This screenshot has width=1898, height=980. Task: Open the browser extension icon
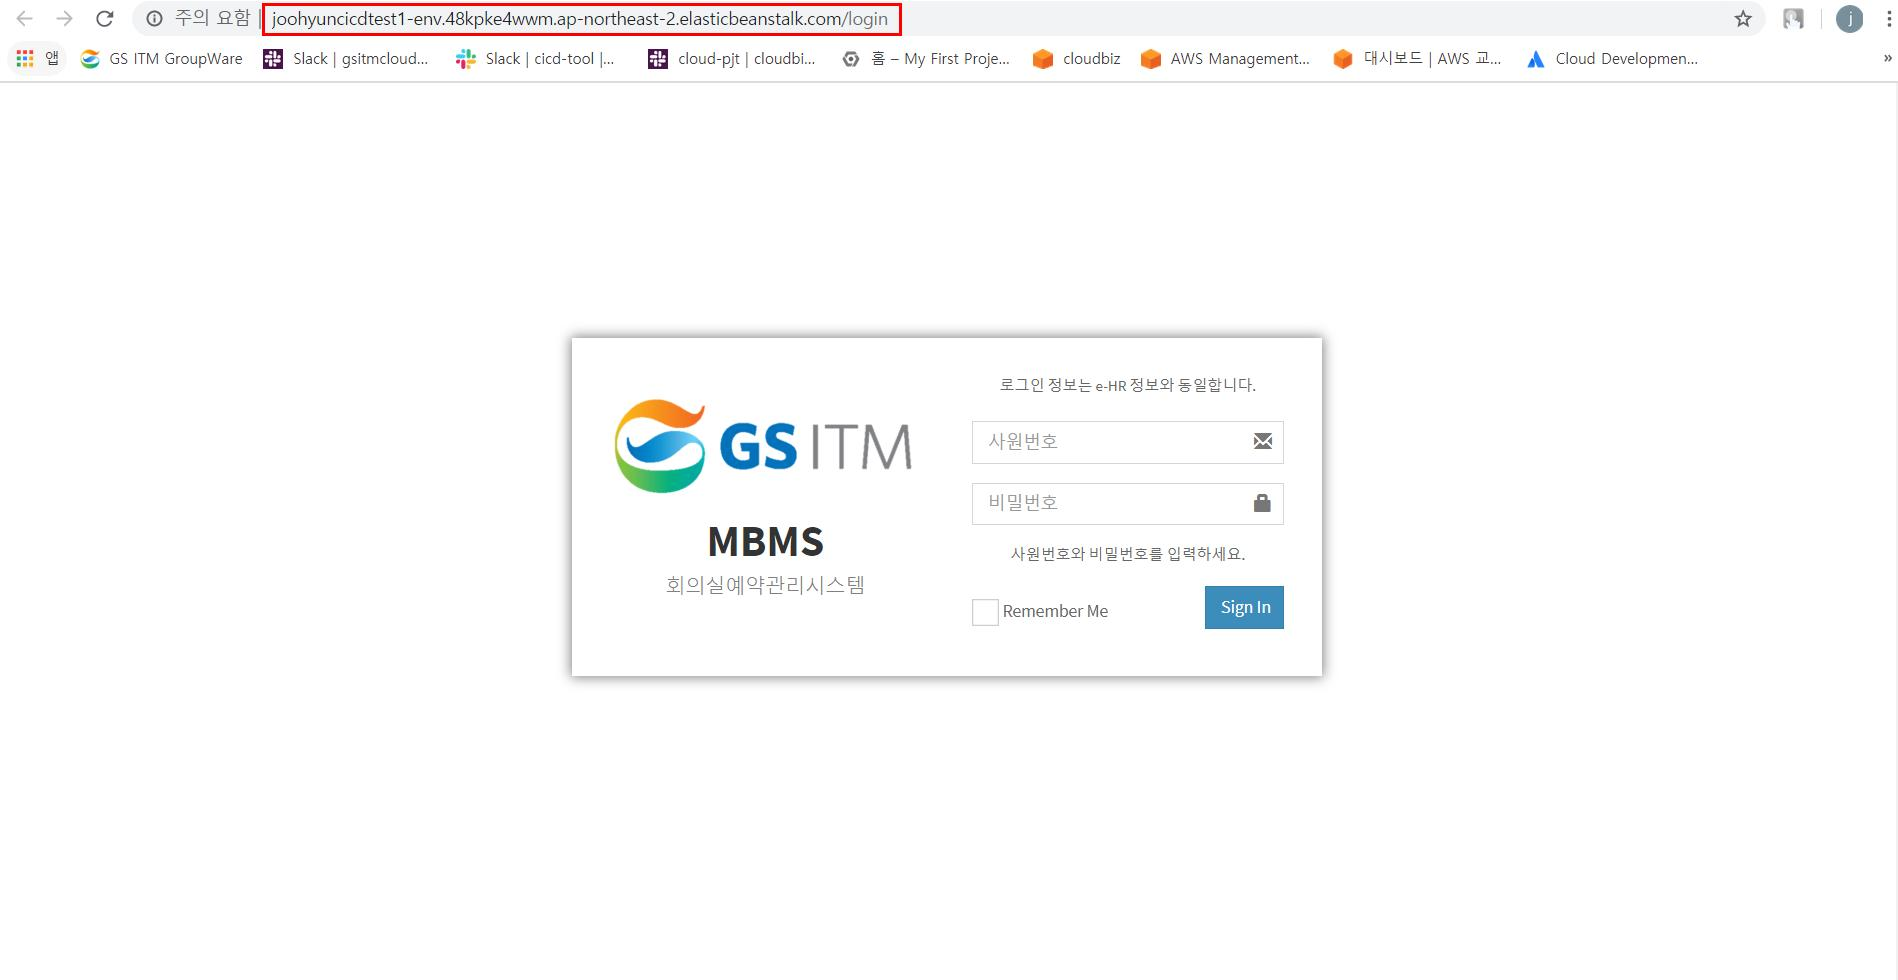pyautogui.click(x=1794, y=19)
